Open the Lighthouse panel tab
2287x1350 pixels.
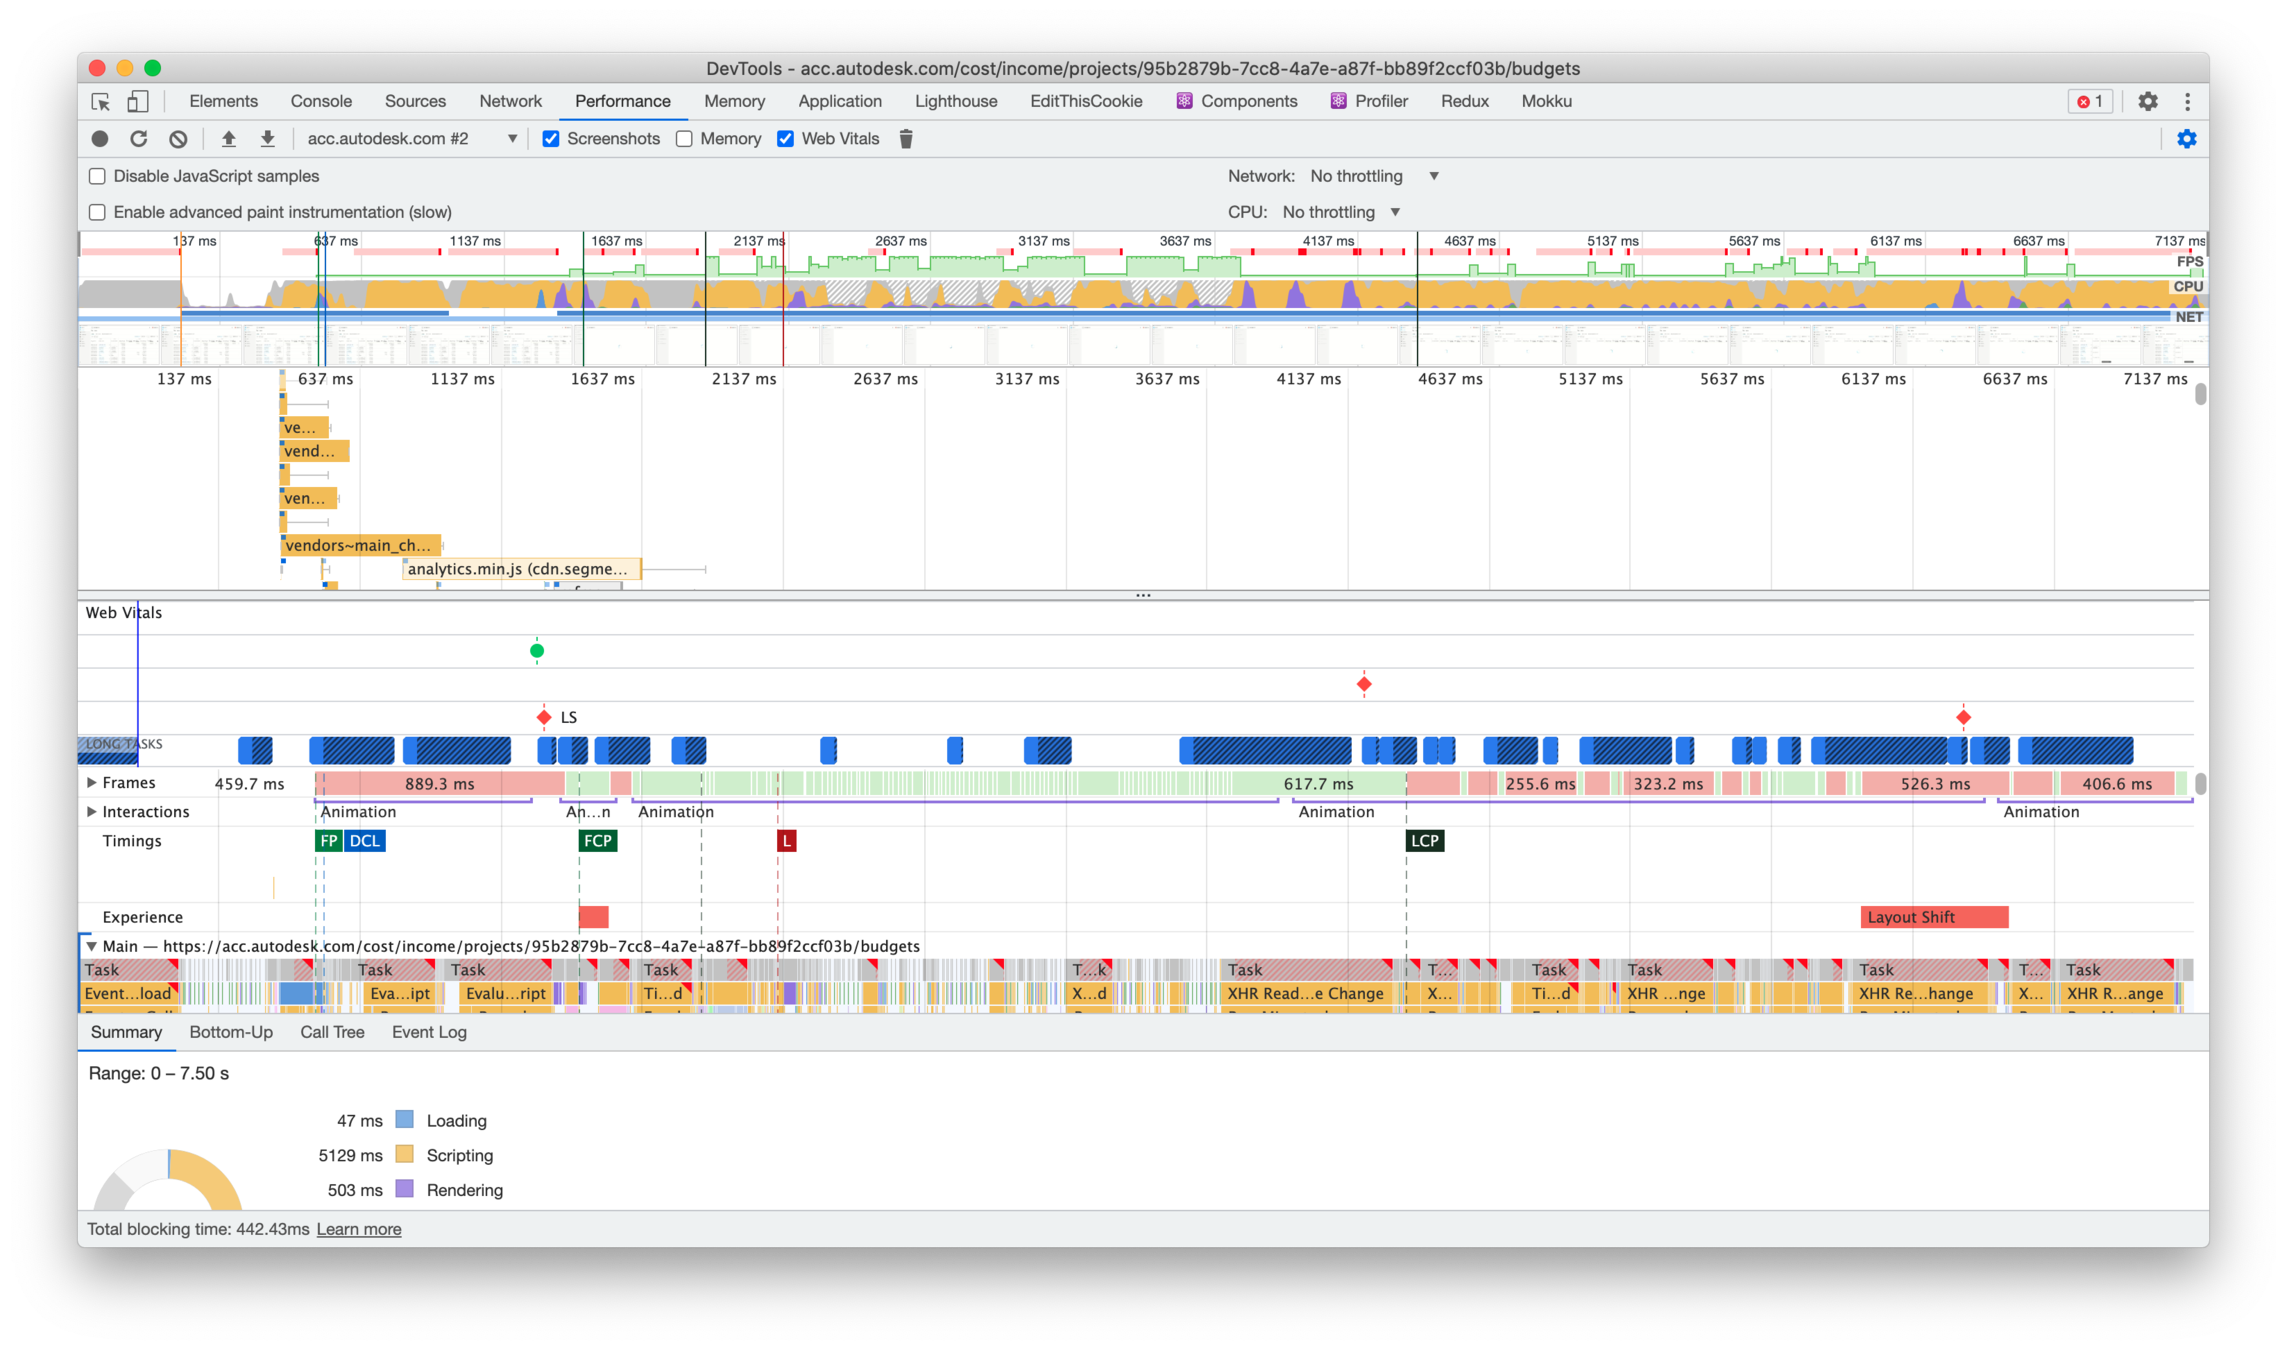coord(956,101)
